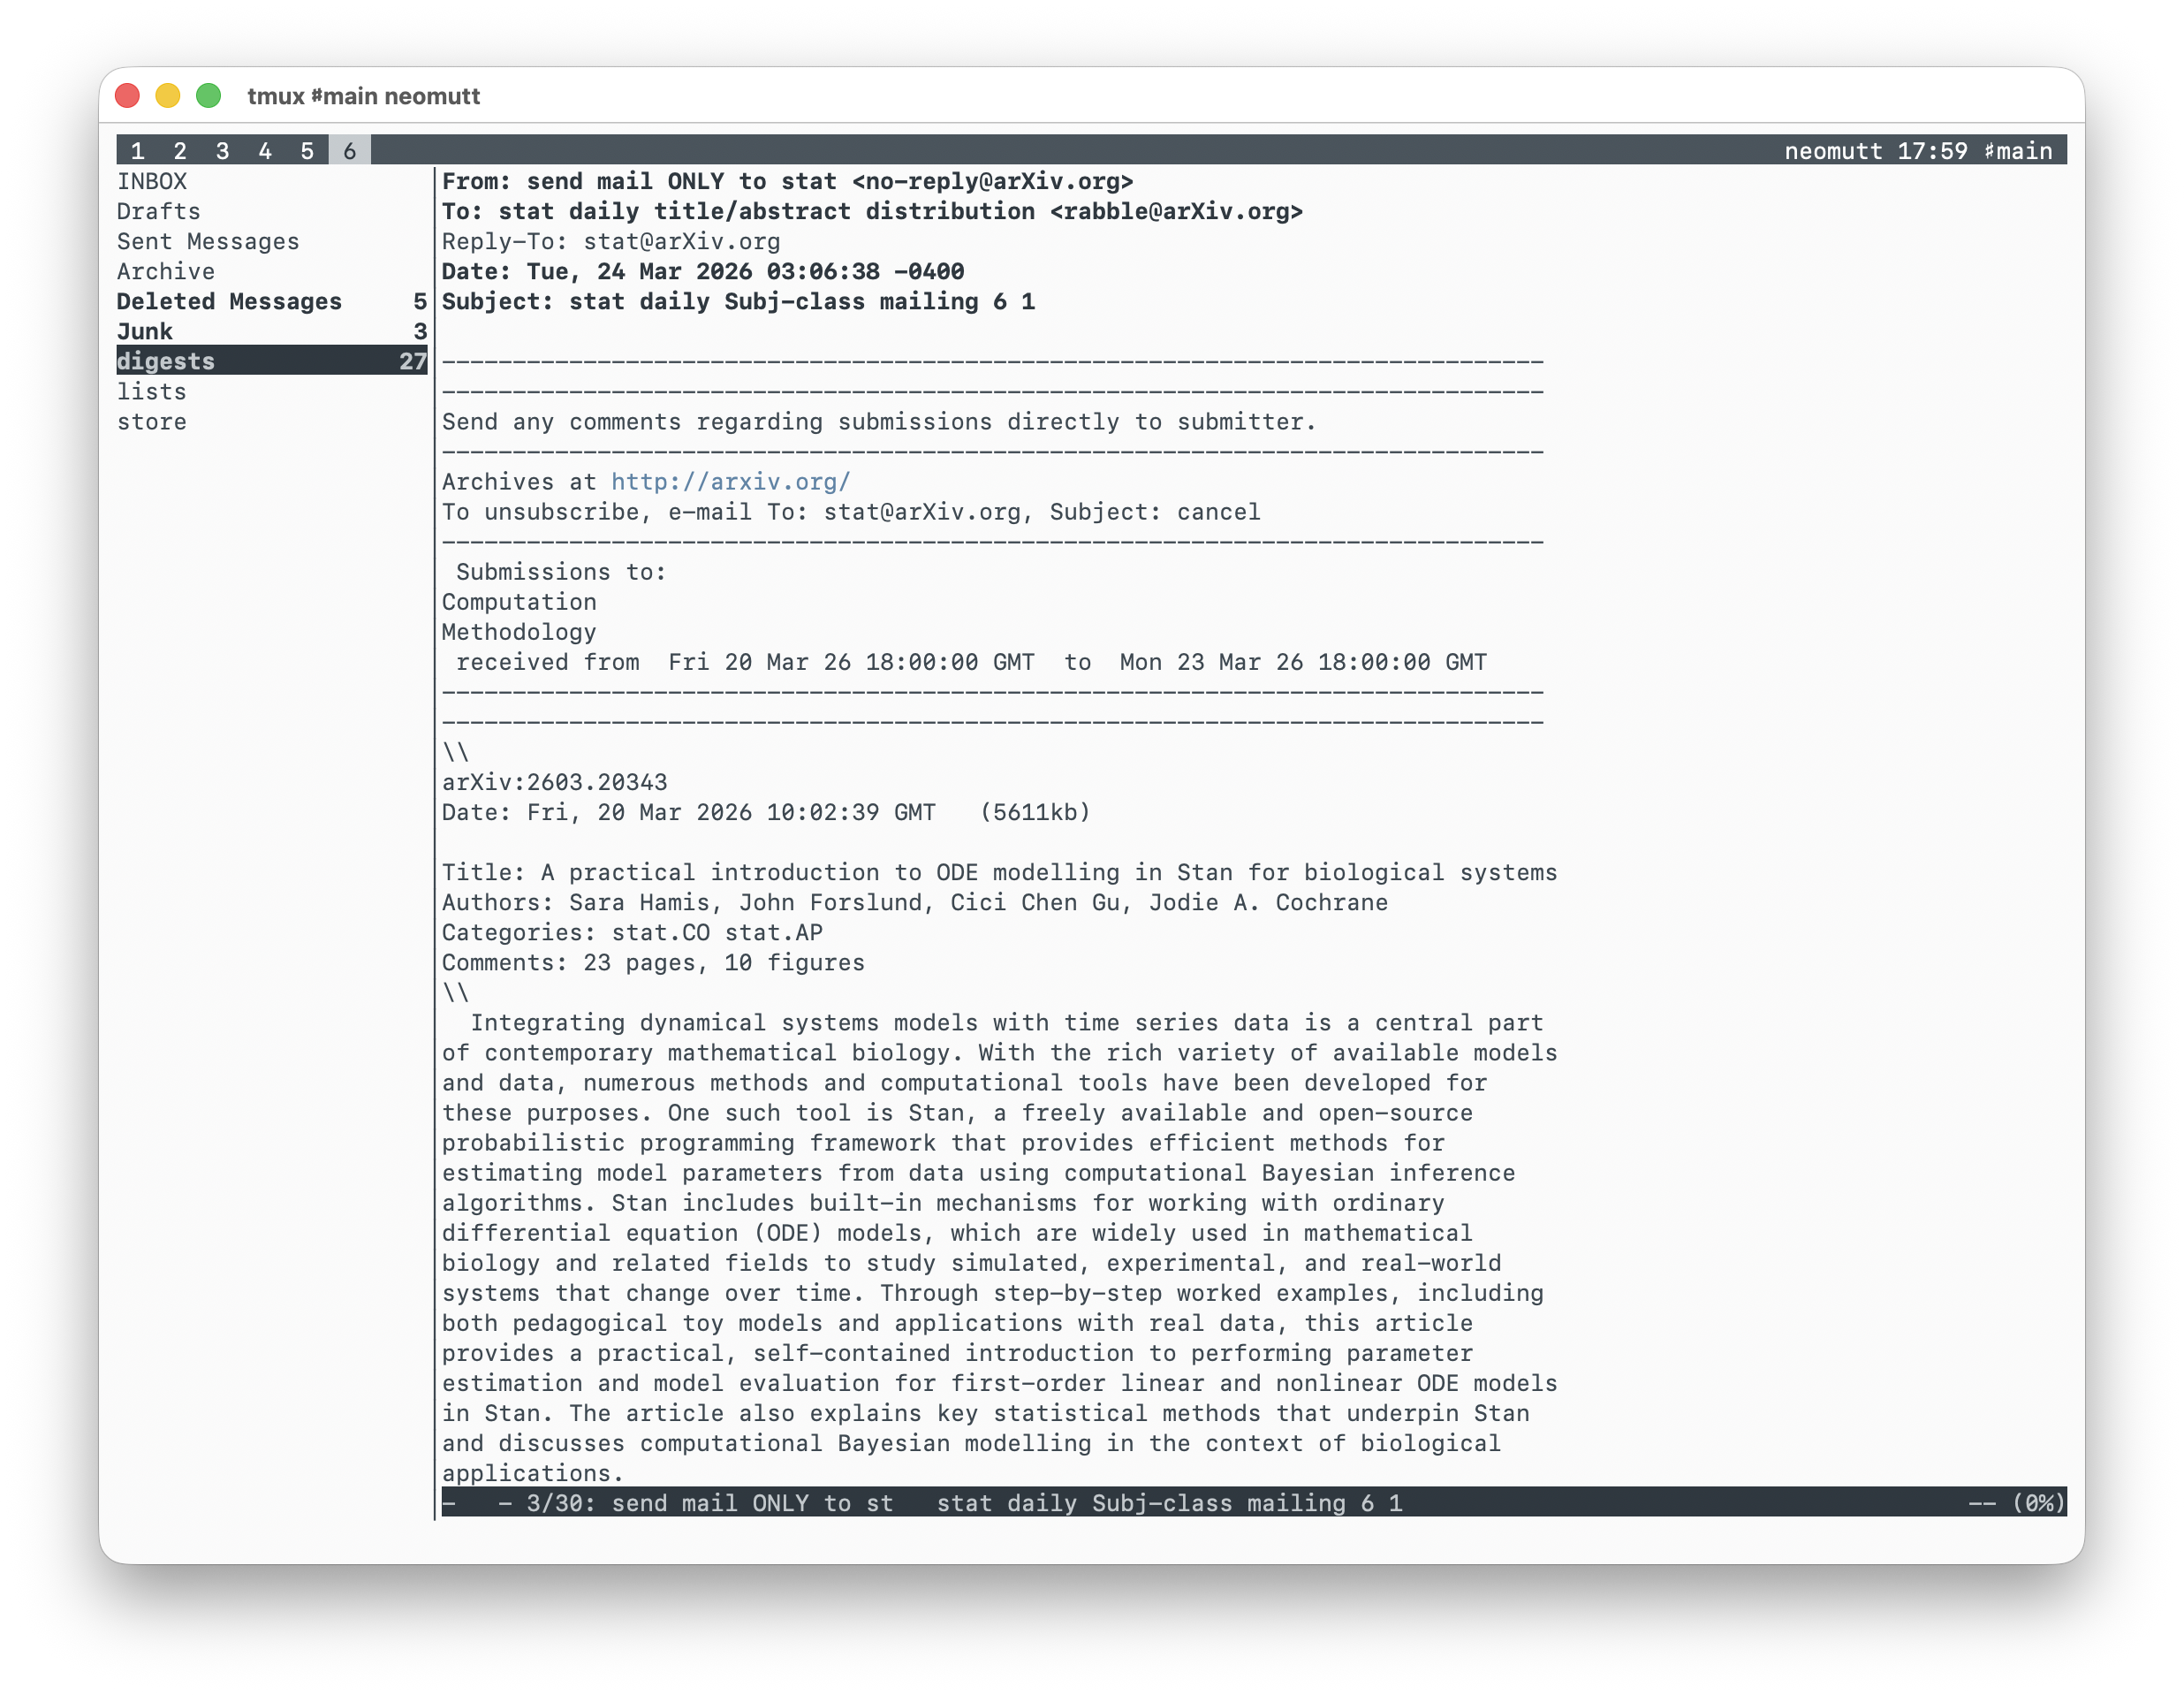Viewport: 2184px width, 1695px height.
Task: Select active tmux window 6
Action: (349, 151)
